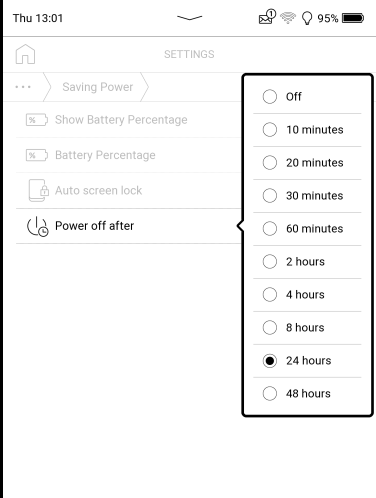This screenshot has height=498, width=376.
Task: Select 48 hours power off option
Action: pyautogui.click(x=307, y=394)
